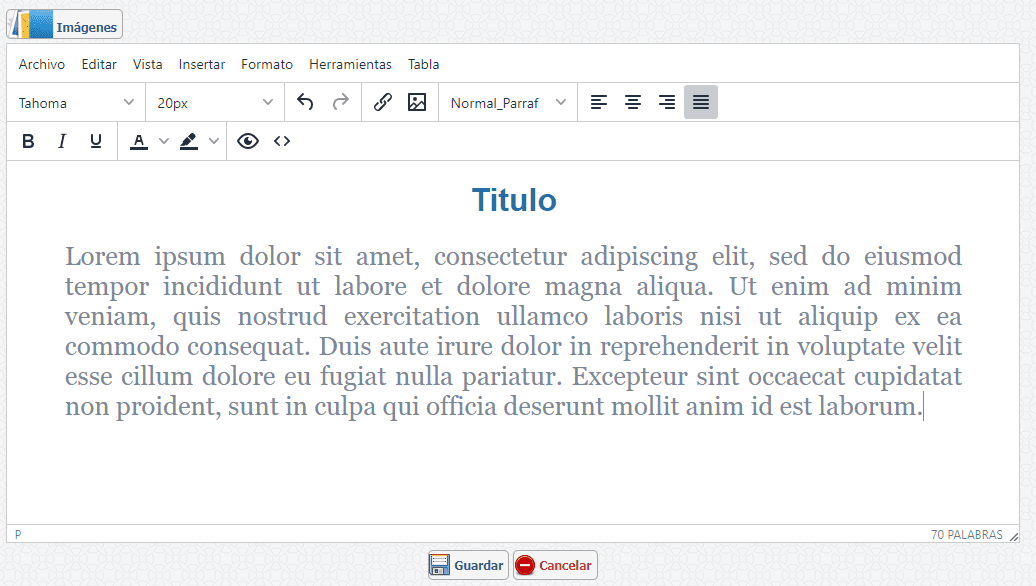Align the text to the right
Viewport: 1036px width, 586px height.
pos(666,101)
